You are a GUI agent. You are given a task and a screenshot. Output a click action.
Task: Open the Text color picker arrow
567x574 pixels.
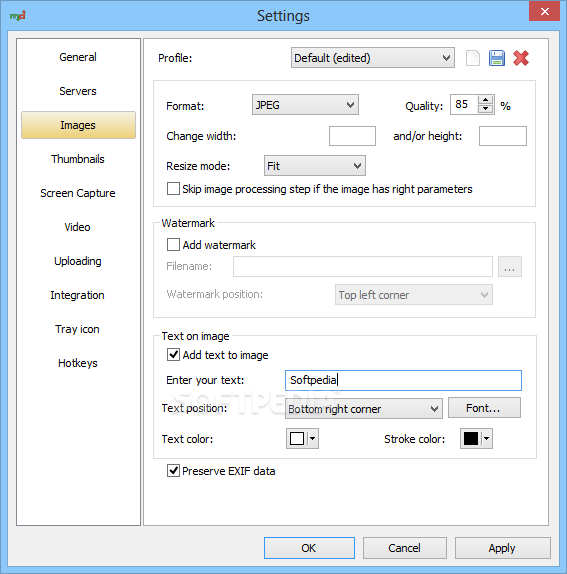[312, 438]
